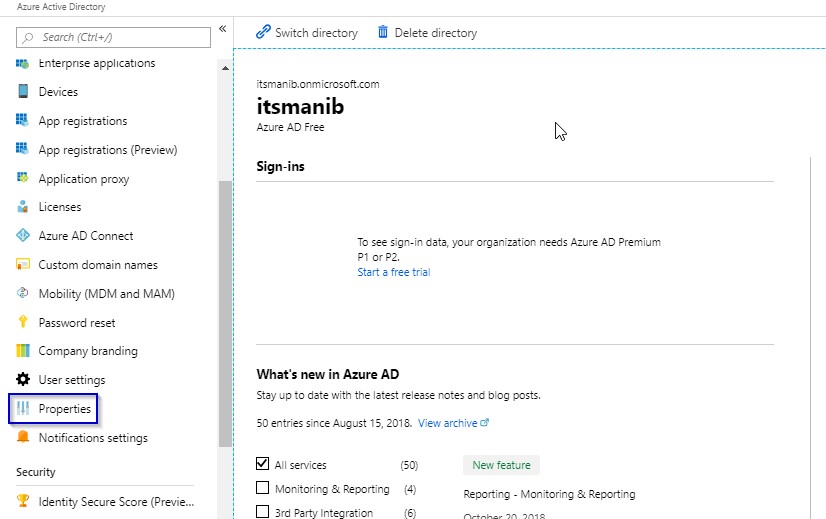
Task: Click the external-link icon beside View archive
Action: tap(485, 422)
